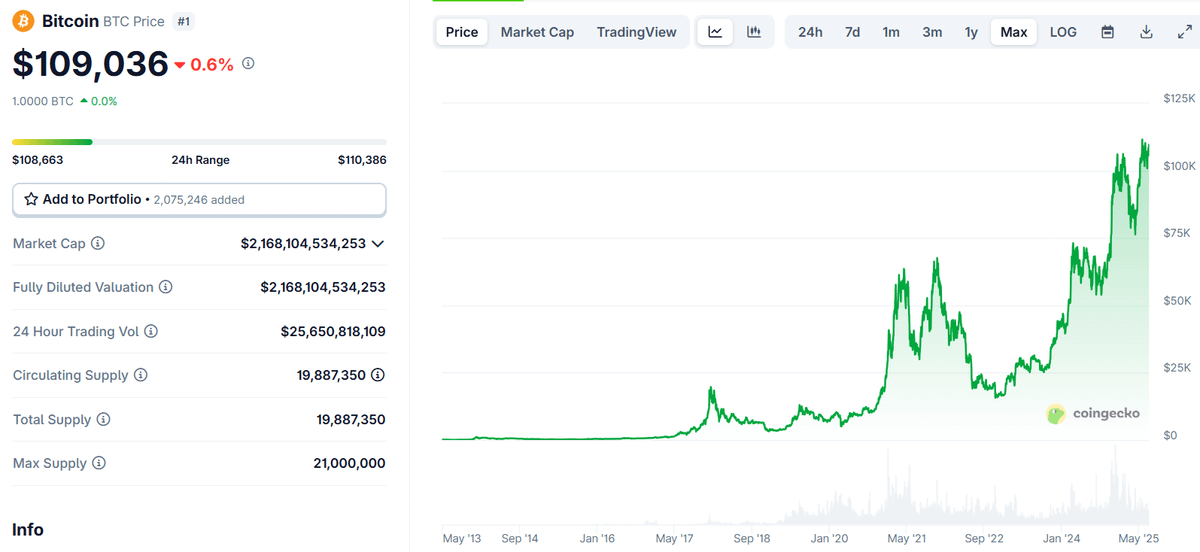Download chart data icon
Image resolution: width=1200 pixels, height=552 pixels.
(1146, 32)
